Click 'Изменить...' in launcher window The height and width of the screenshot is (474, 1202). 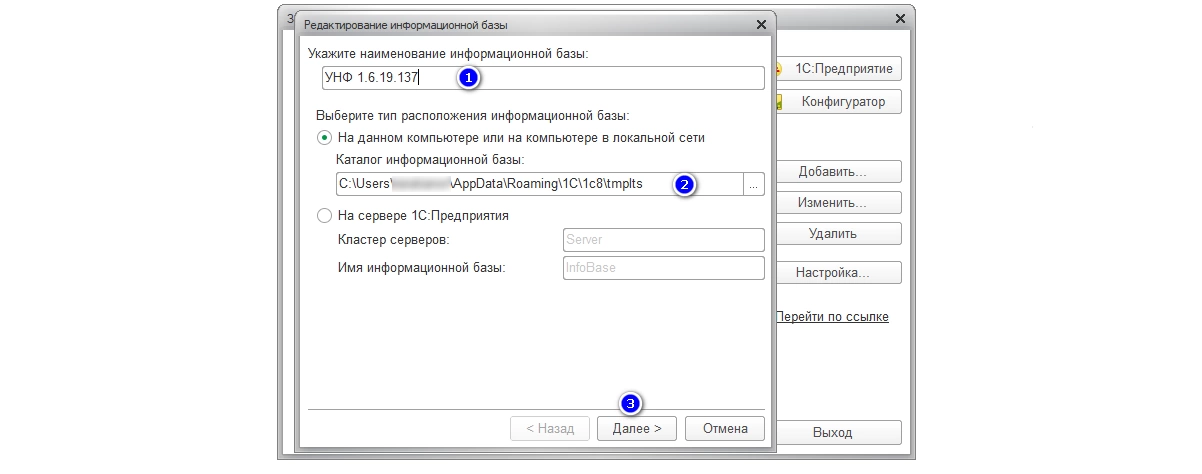(838, 203)
